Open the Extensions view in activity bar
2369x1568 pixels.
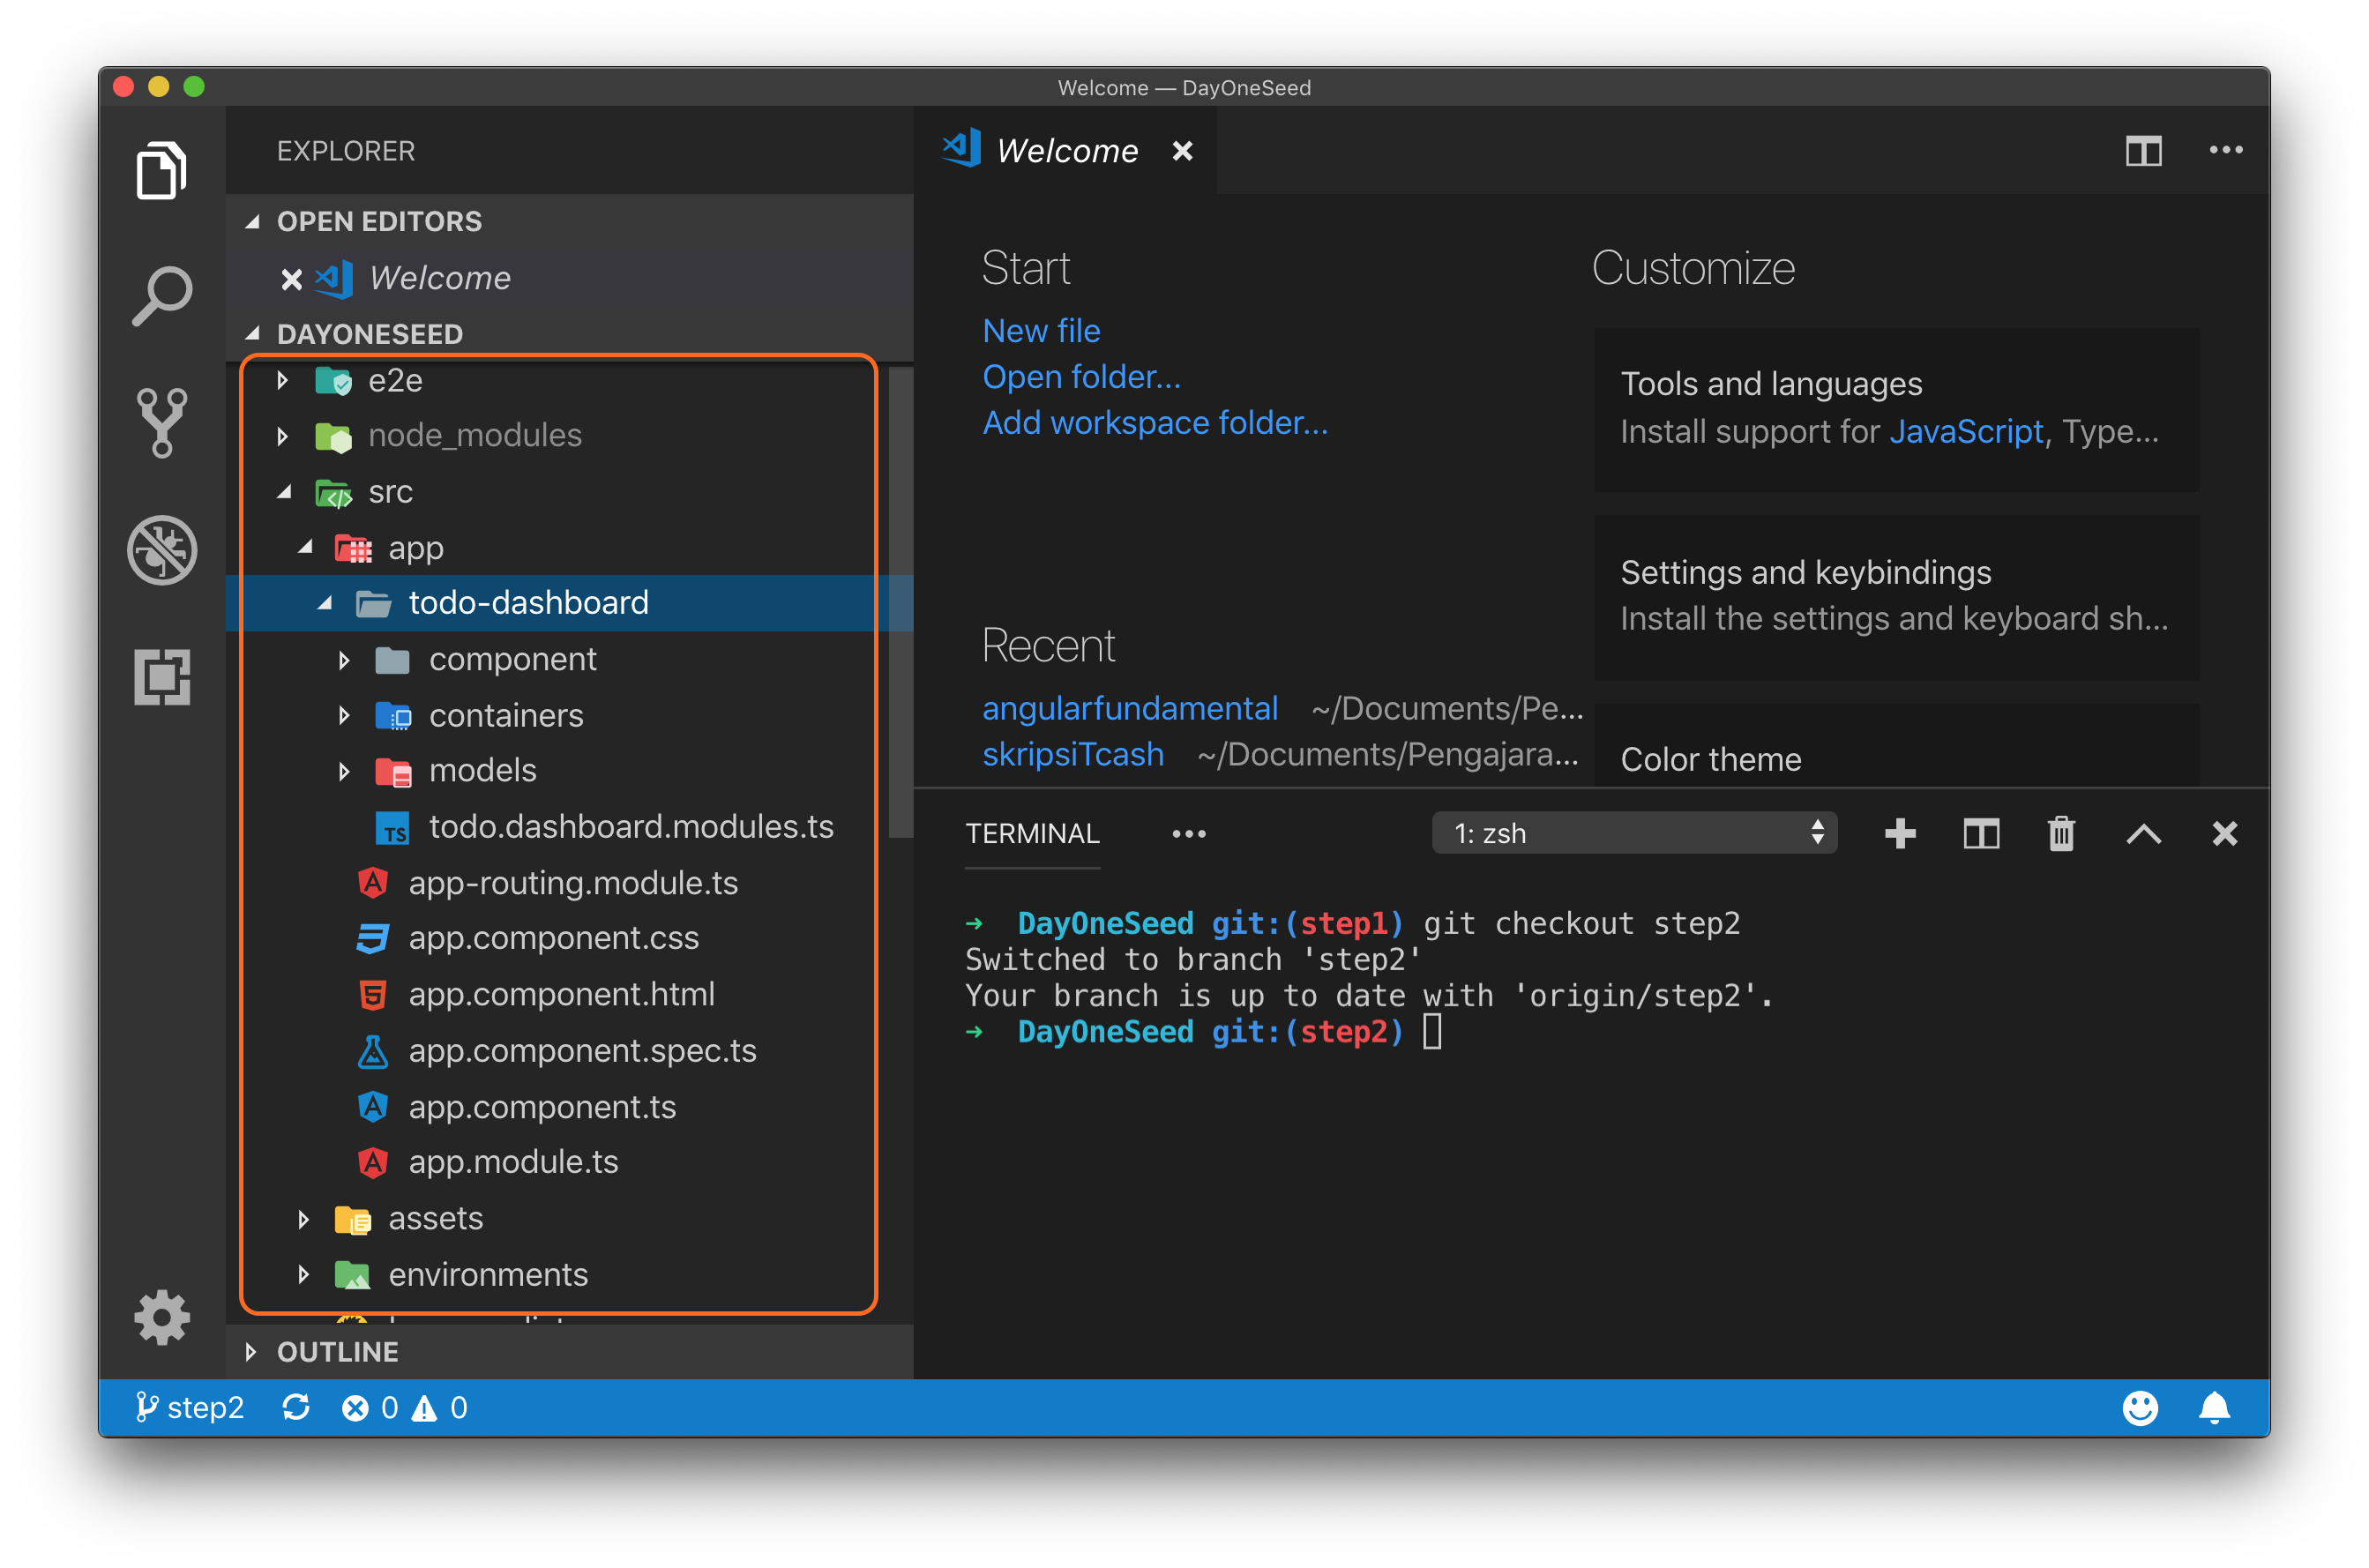(x=161, y=677)
